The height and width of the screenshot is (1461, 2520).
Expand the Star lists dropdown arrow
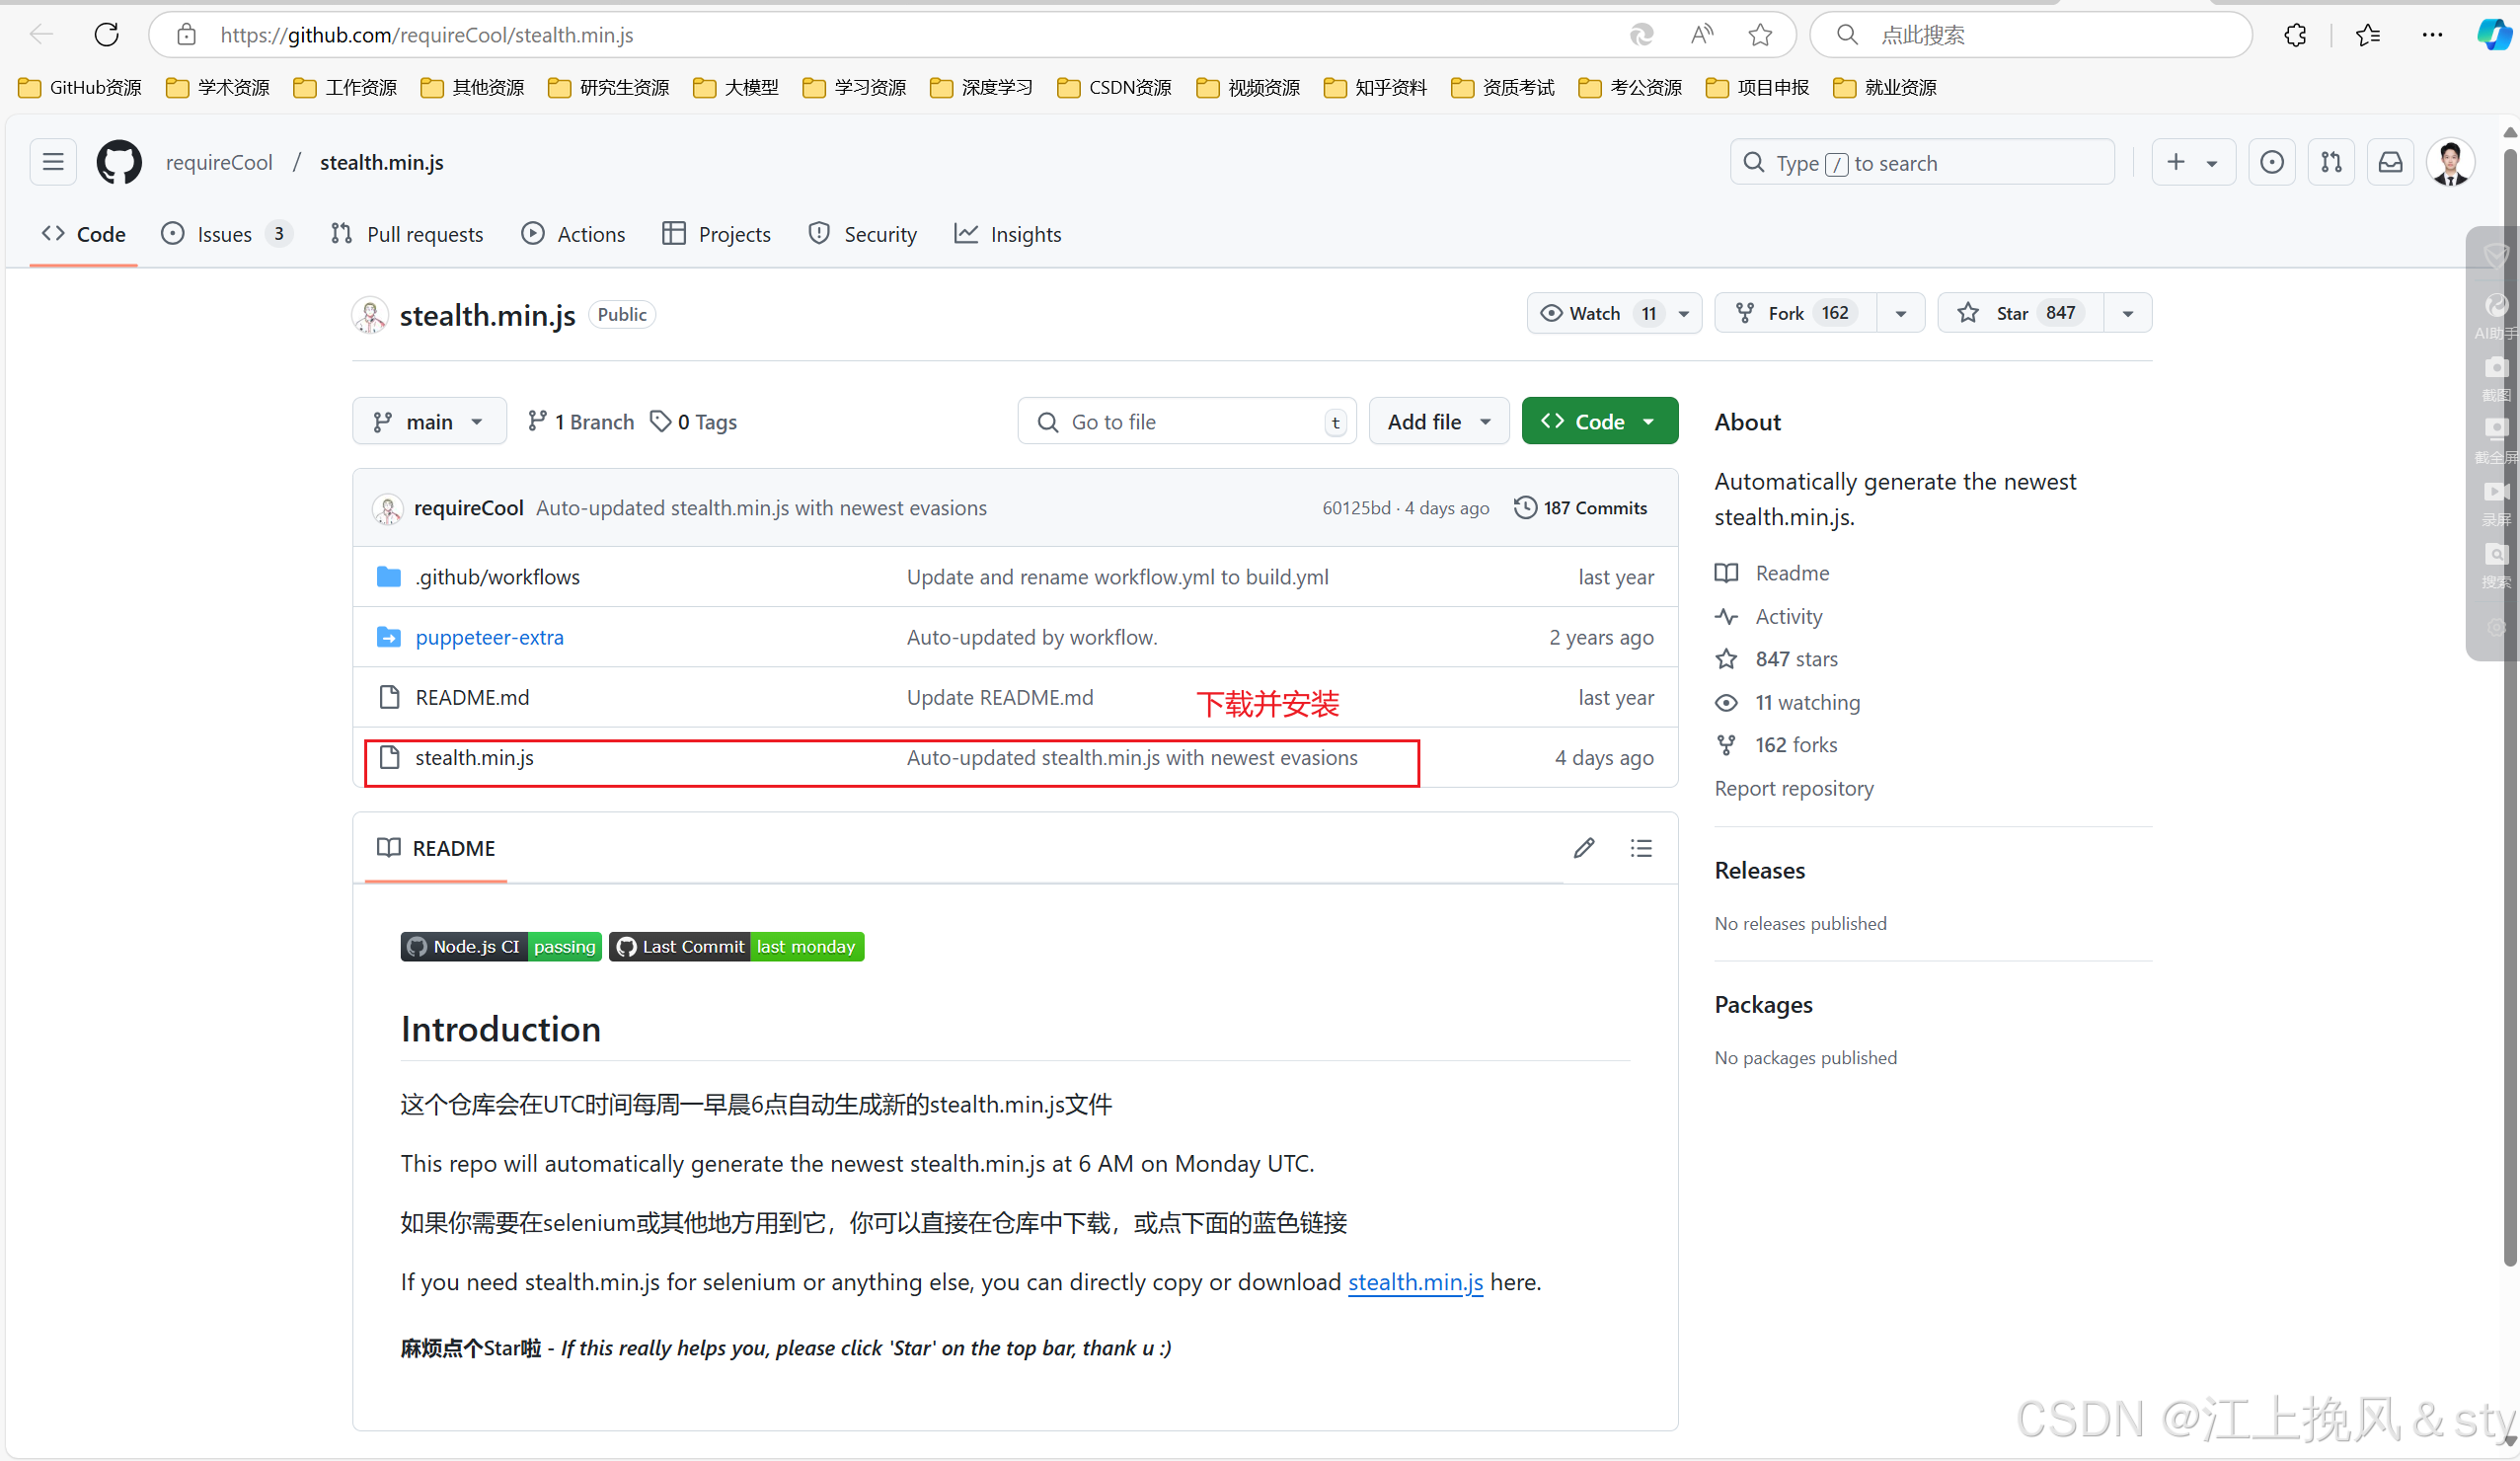pos(2127,313)
